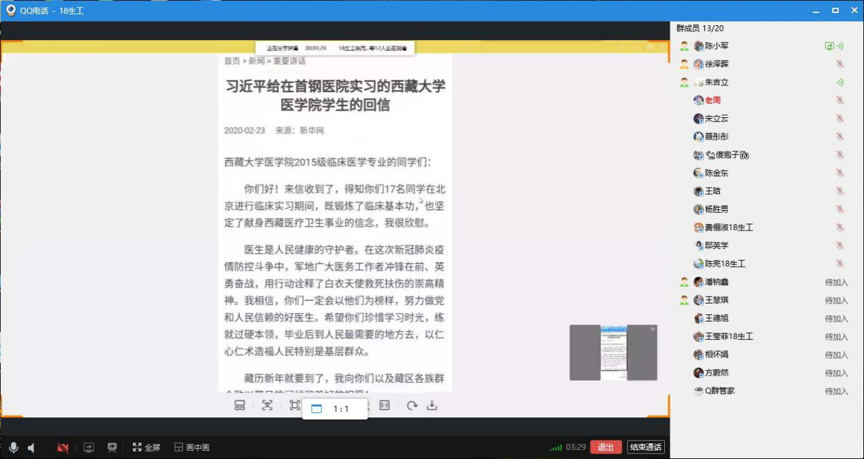Click the screen share icon in bottom bar

[x=89, y=447]
